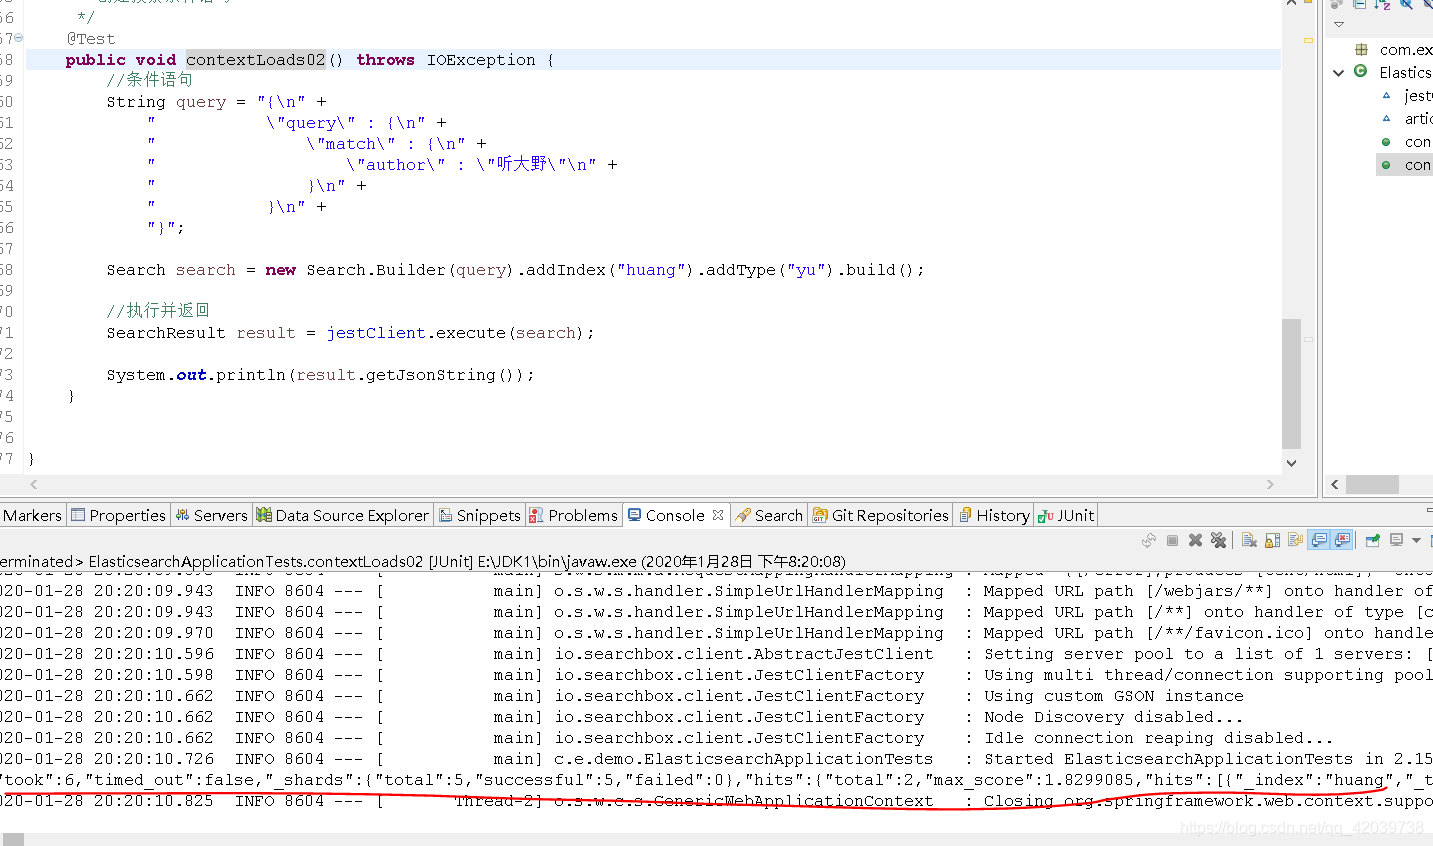This screenshot has height=846, width=1433.
Task: Click the editor horizontal scroll-left arrow
Action: [x=34, y=484]
